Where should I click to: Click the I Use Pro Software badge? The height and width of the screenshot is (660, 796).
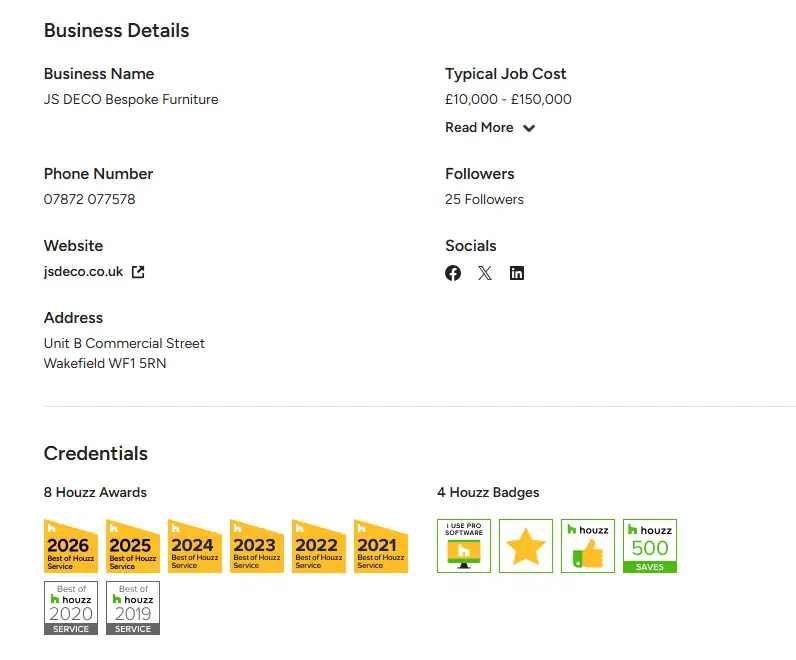click(x=464, y=546)
